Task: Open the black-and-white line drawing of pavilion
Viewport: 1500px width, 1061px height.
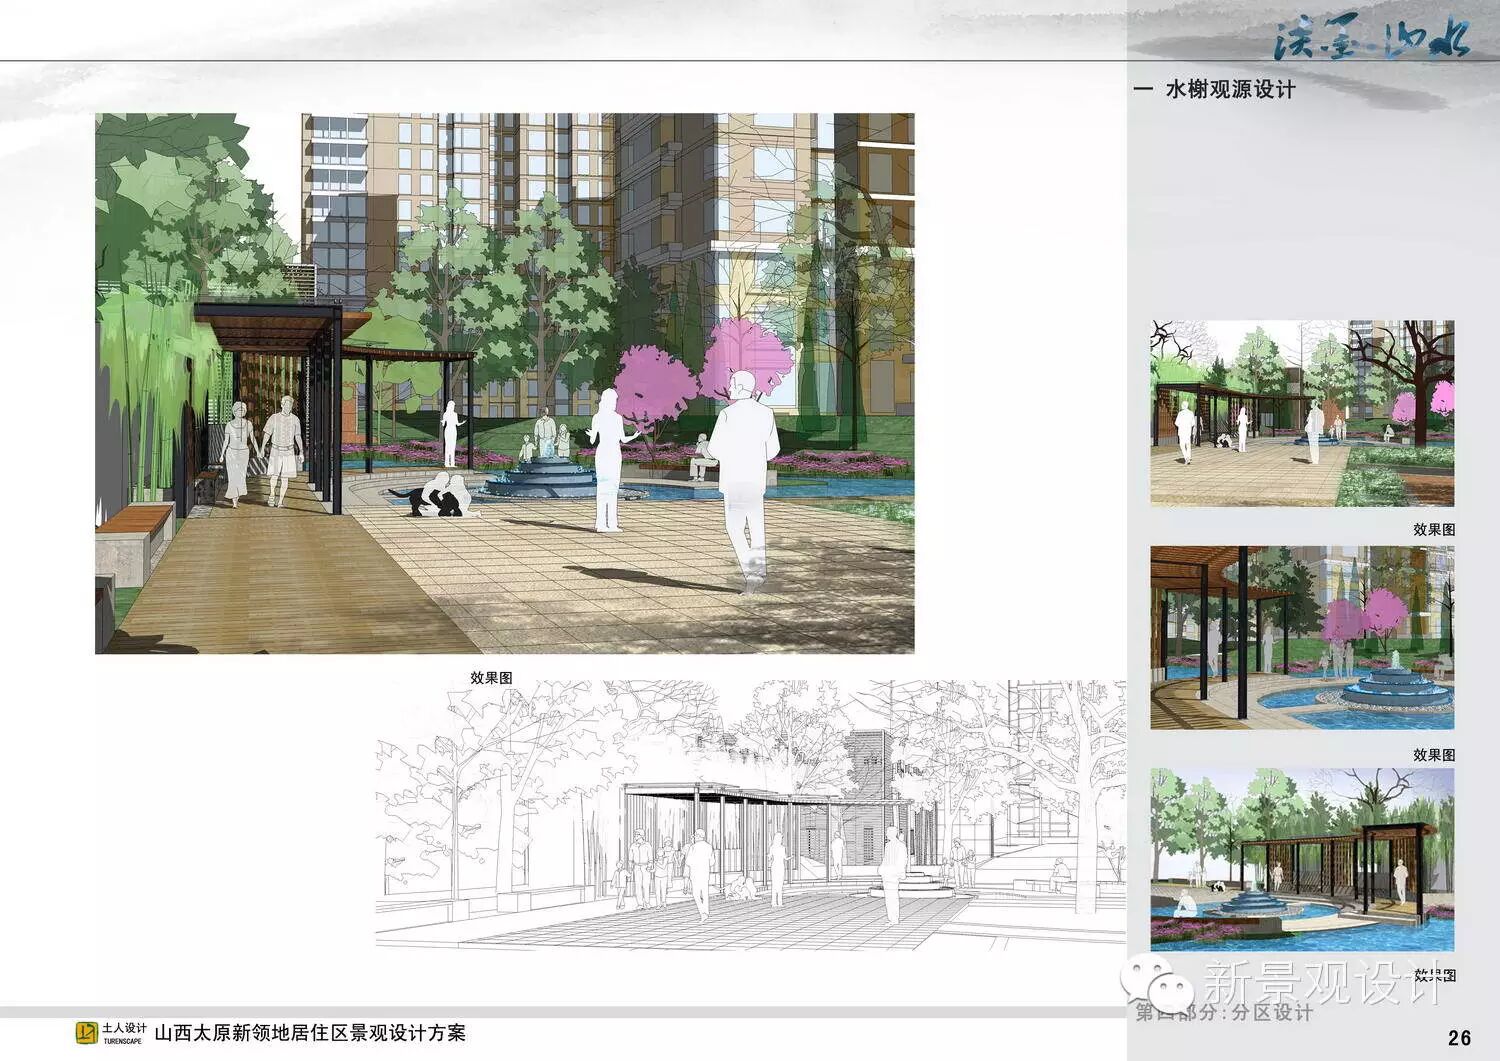Action: pos(751,814)
